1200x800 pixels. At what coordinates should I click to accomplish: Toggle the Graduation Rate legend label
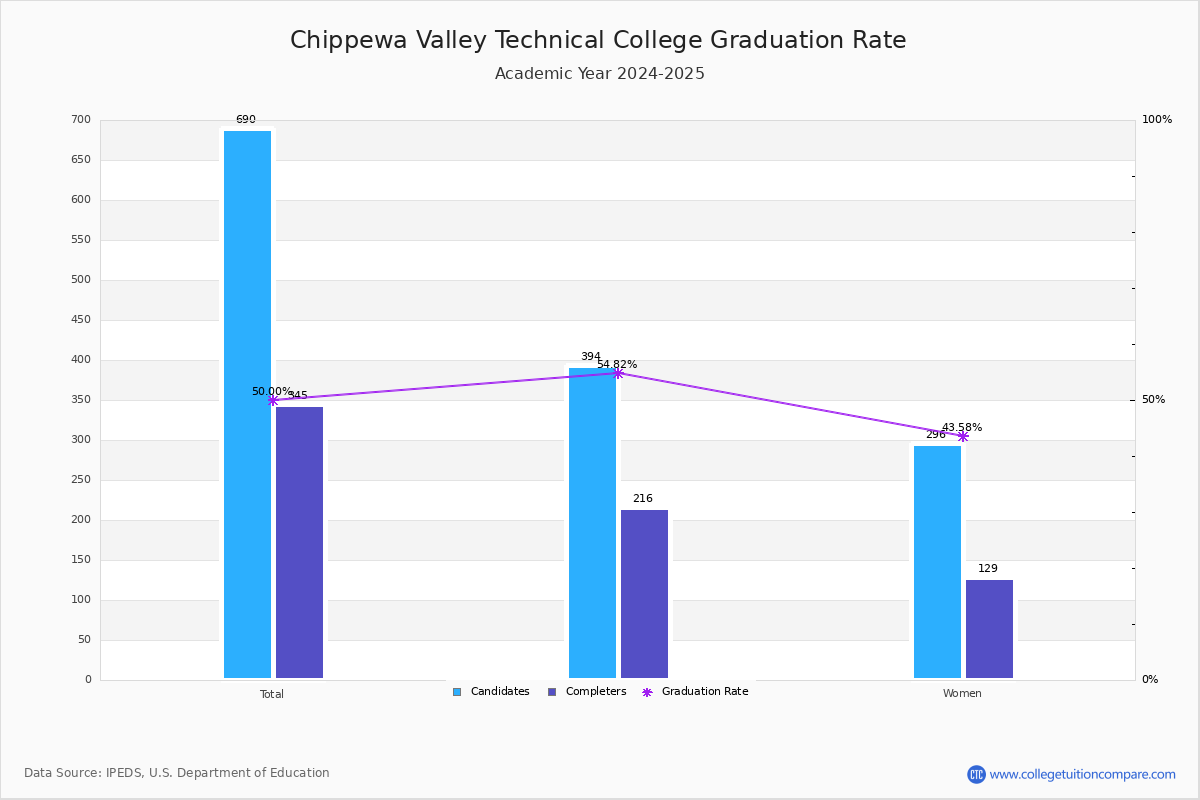[705, 692]
